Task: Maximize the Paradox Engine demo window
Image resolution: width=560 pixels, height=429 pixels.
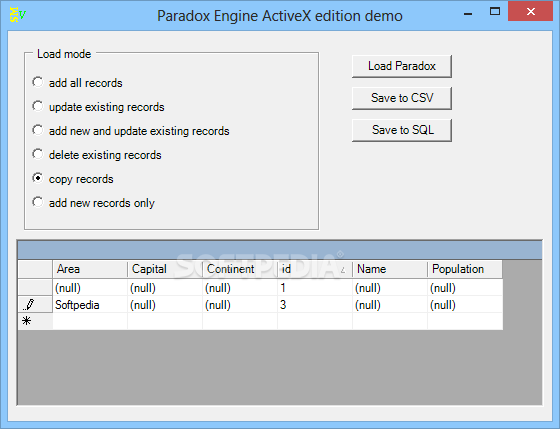Action: tap(495, 12)
